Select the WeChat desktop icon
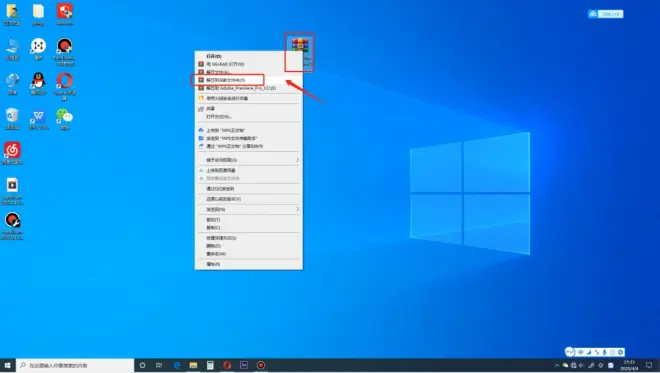The height and width of the screenshot is (373, 660). (x=64, y=119)
